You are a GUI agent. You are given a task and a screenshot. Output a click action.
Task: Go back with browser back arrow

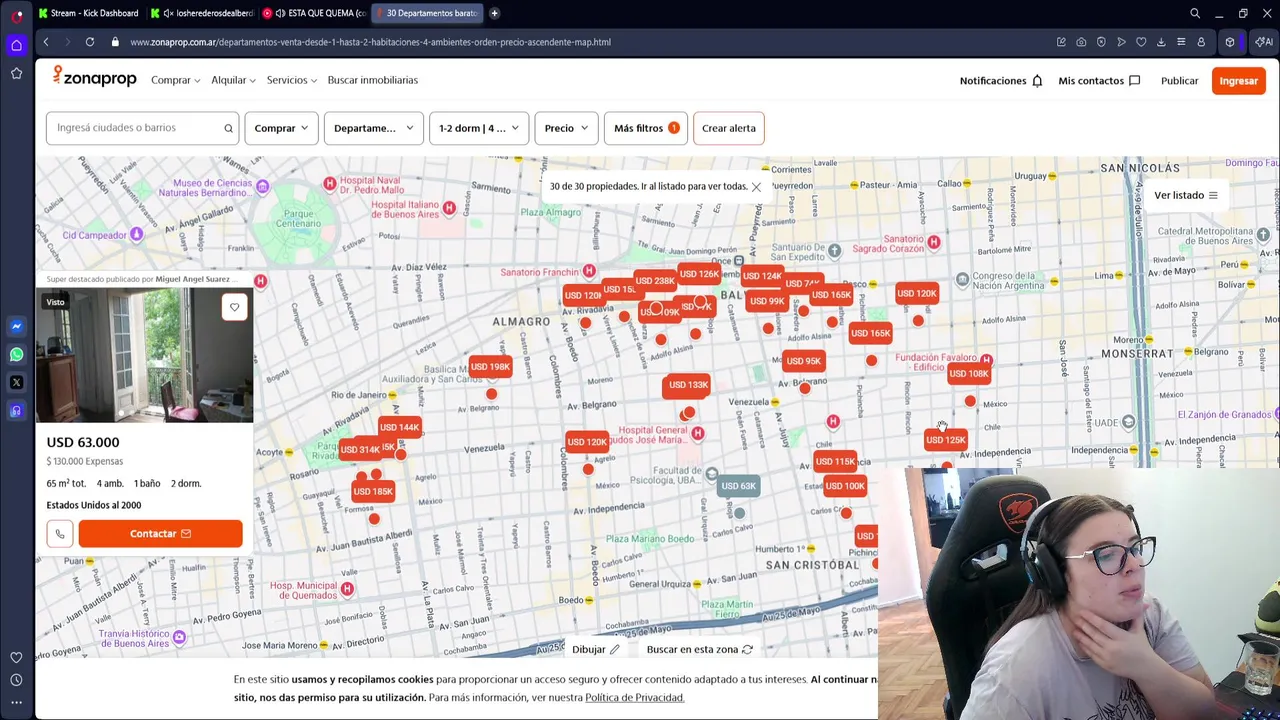point(46,42)
